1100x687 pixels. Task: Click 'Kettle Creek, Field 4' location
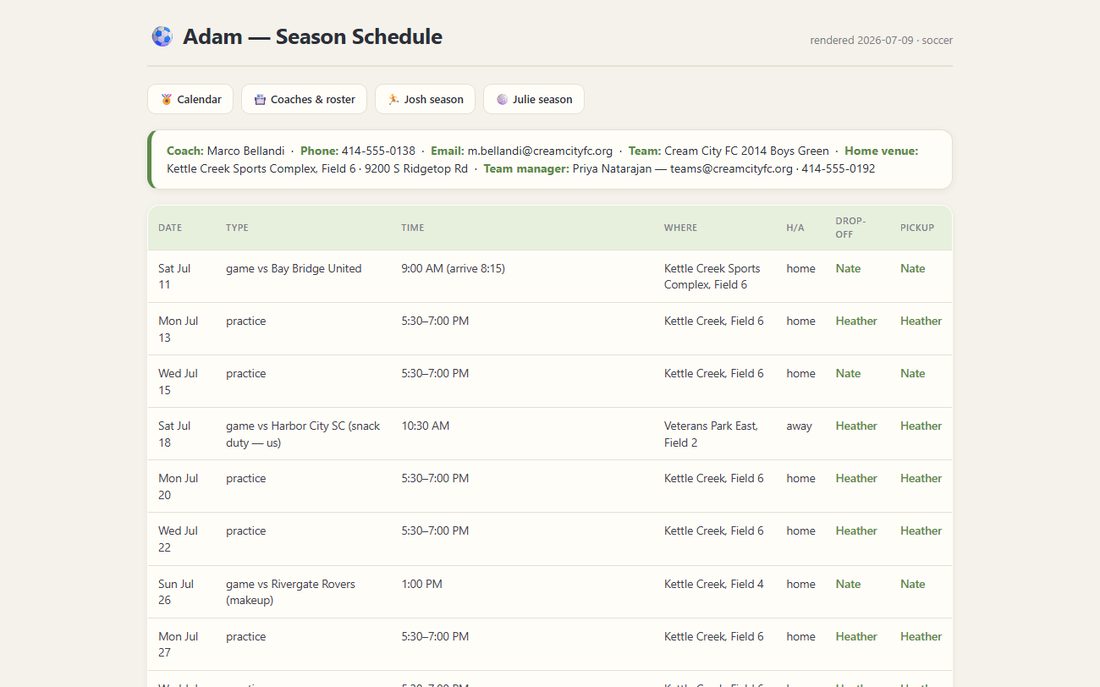click(714, 584)
